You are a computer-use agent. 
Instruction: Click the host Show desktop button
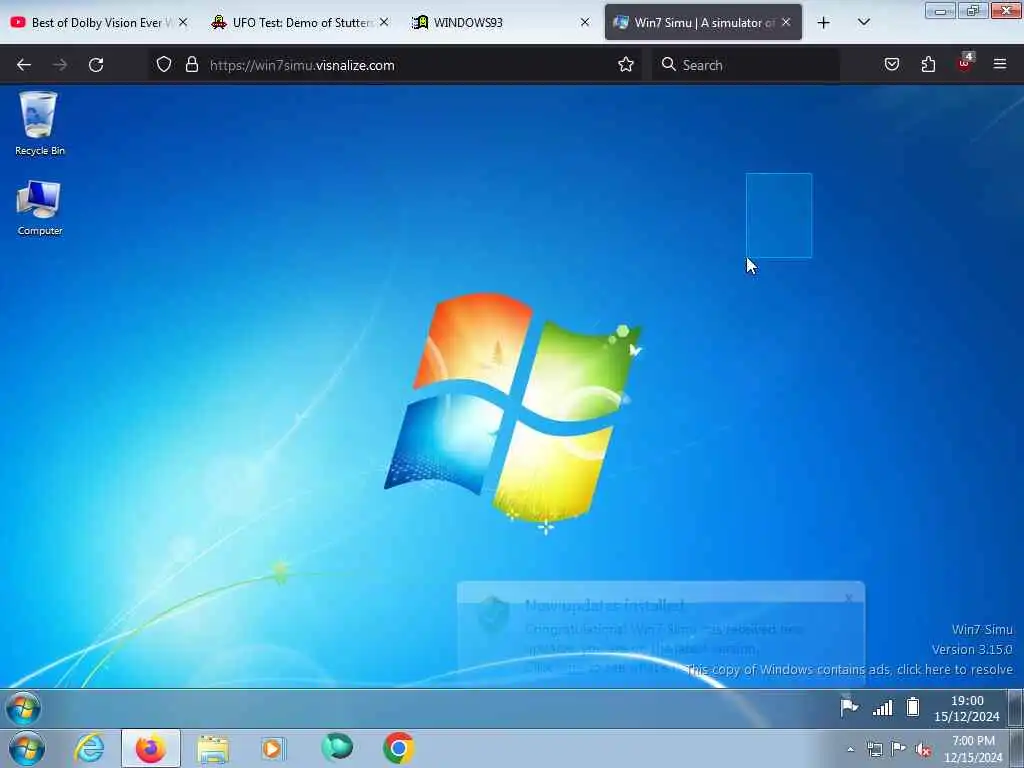click(1017, 748)
